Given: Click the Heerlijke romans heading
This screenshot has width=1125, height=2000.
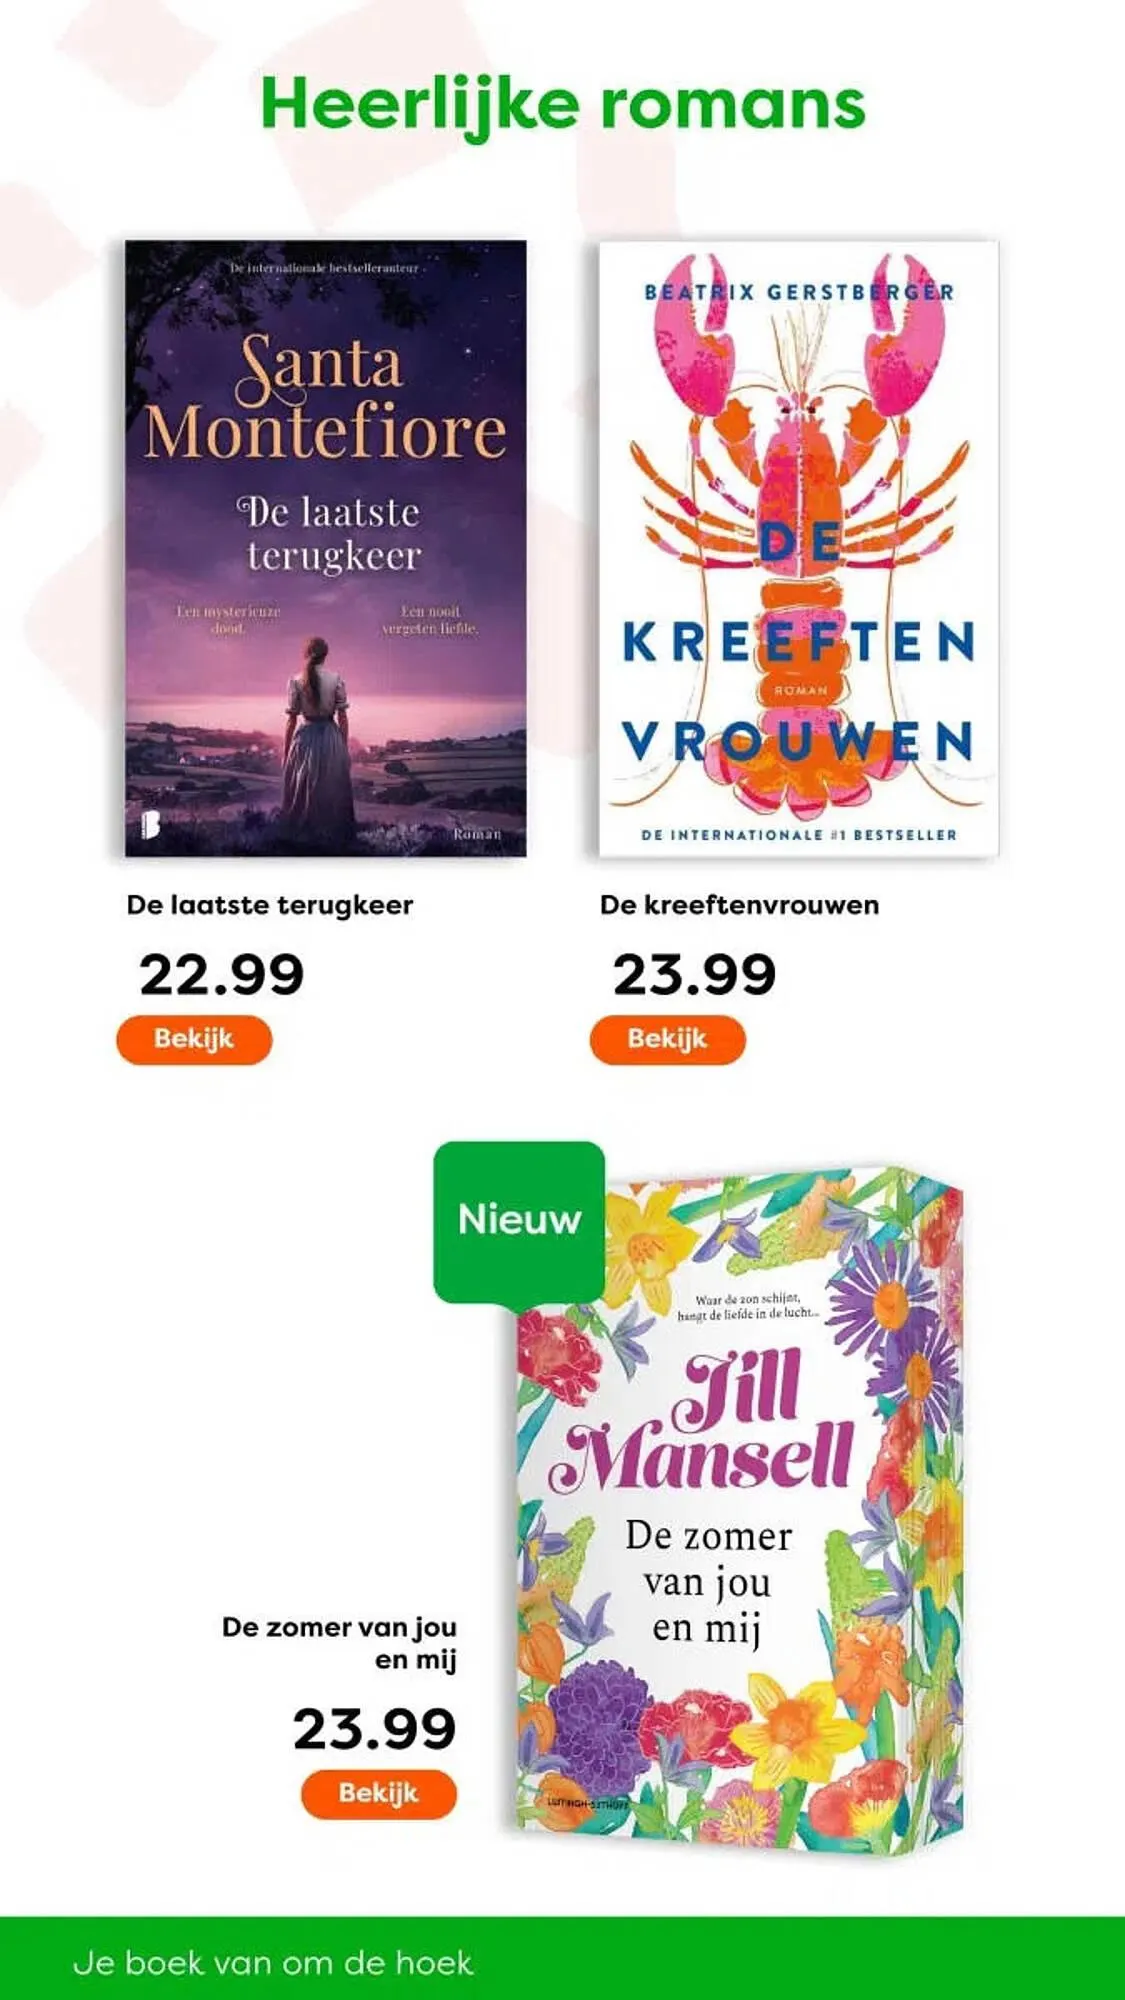Looking at the screenshot, I should [x=562, y=105].
